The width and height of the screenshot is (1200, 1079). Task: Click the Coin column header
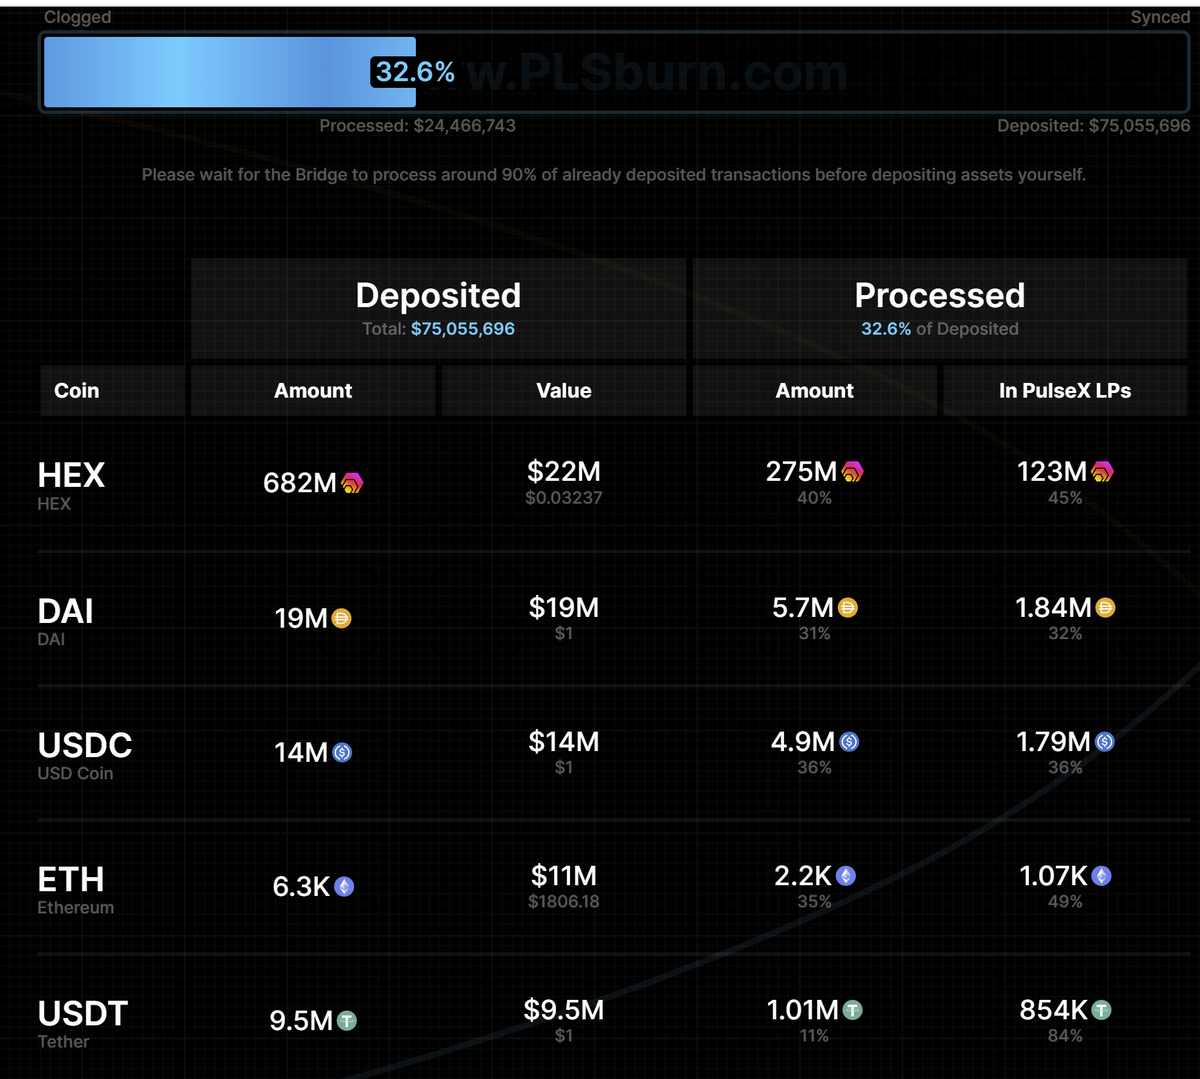76,390
